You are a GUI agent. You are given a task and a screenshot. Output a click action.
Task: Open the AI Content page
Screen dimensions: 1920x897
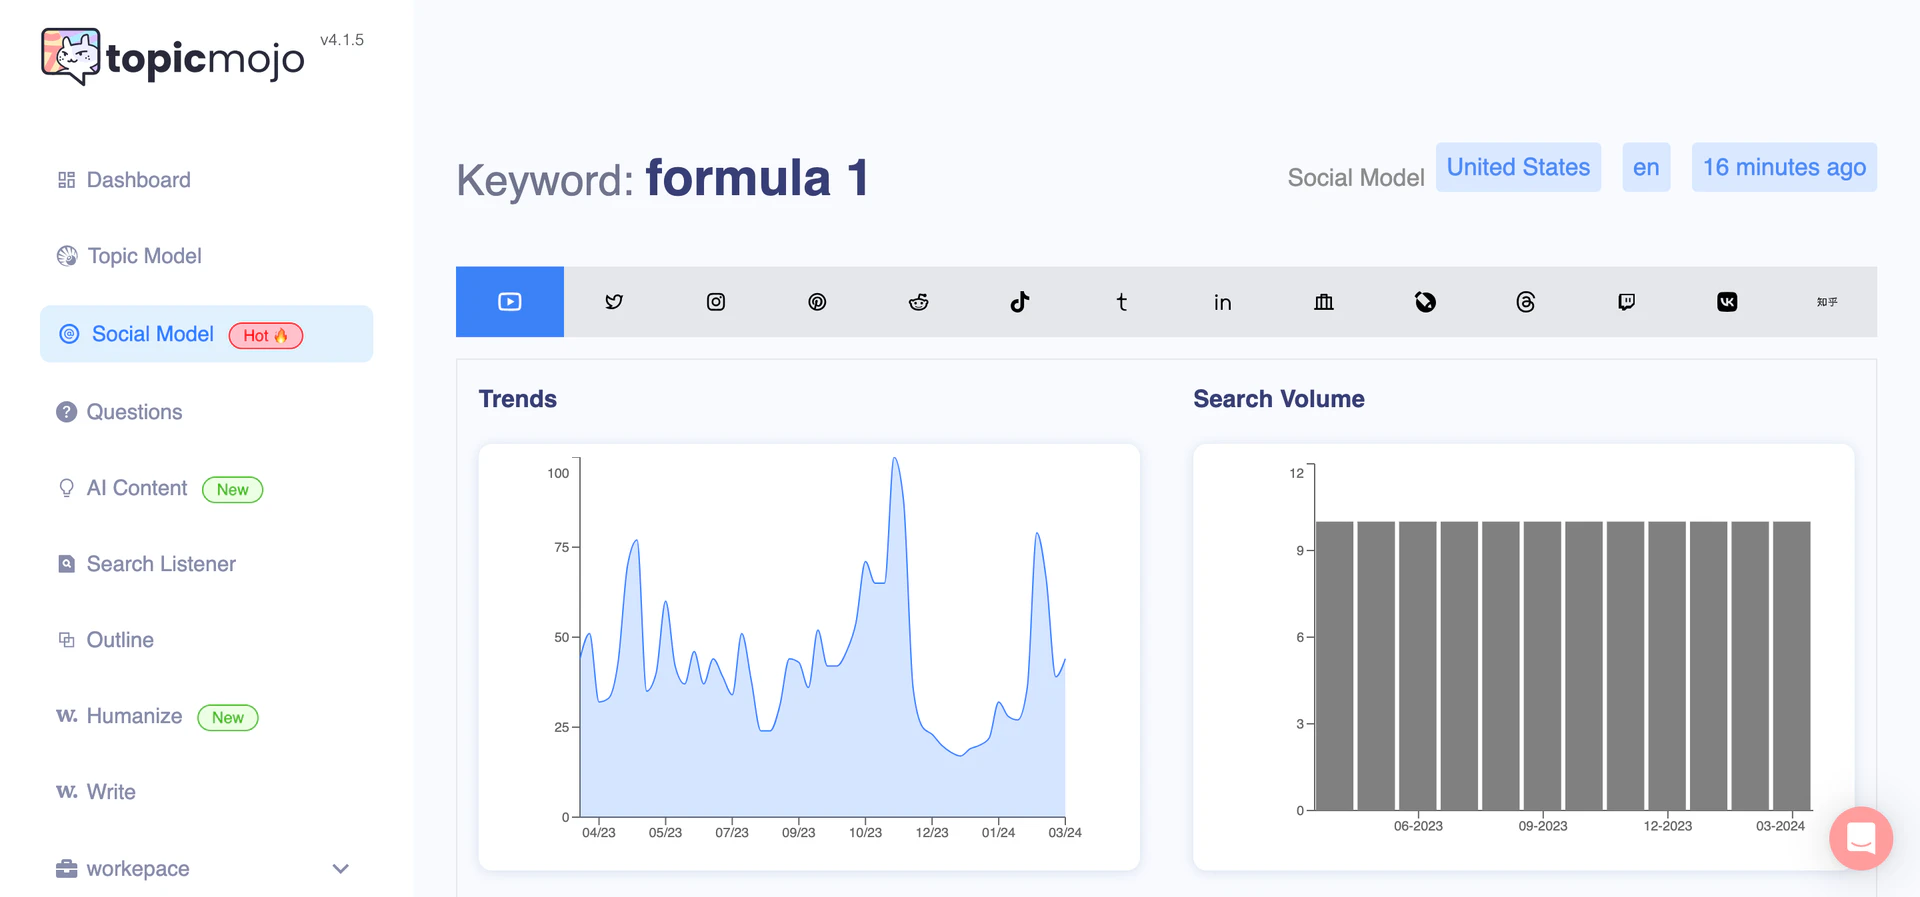[137, 488]
